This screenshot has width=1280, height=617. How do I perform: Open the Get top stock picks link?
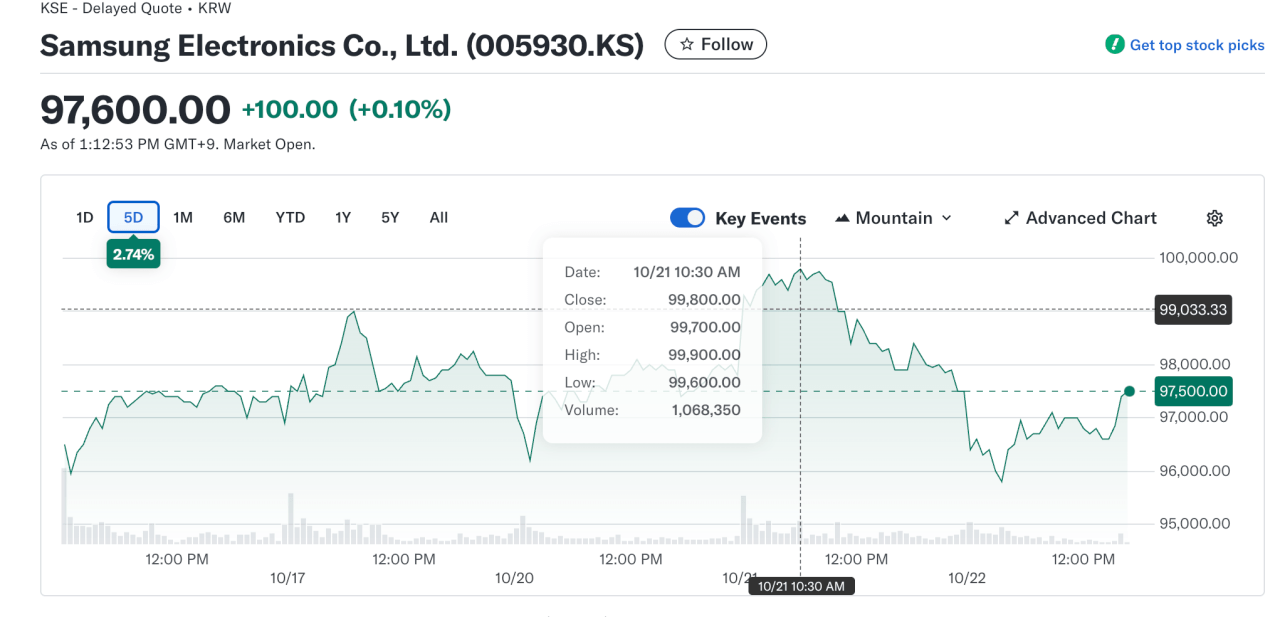click(x=1196, y=45)
